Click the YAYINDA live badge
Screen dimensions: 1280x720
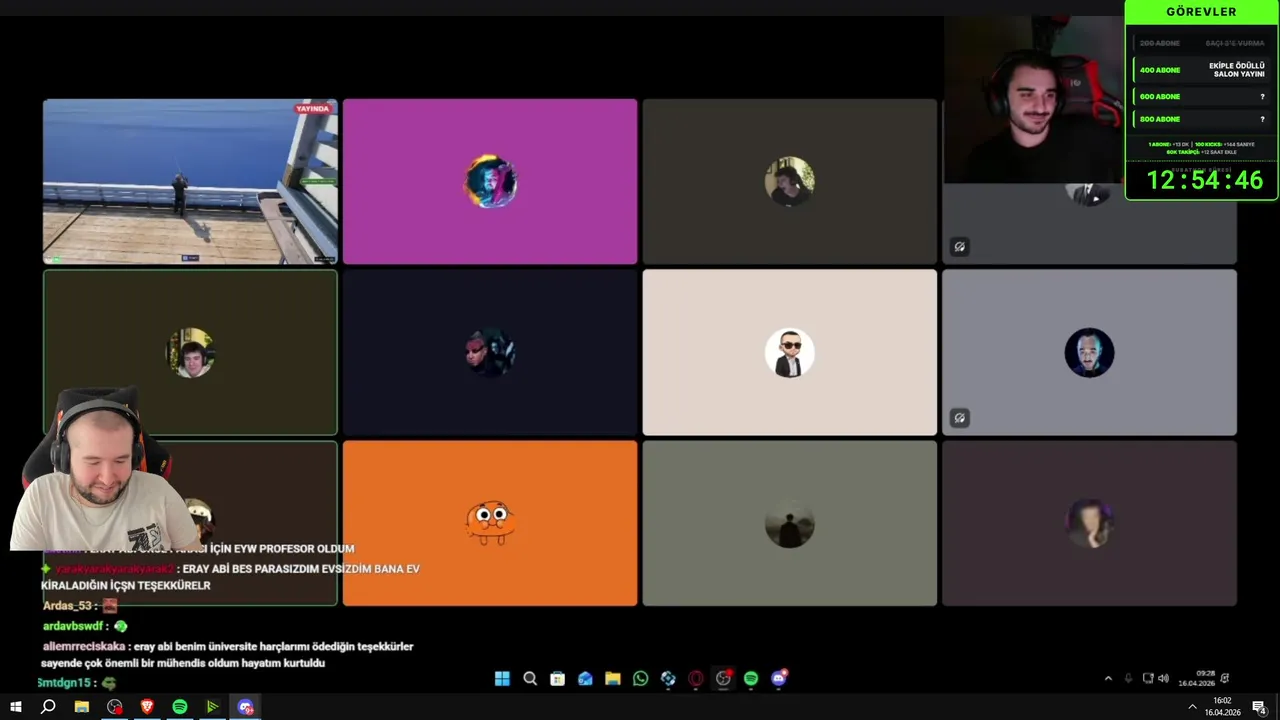(x=312, y=108)
